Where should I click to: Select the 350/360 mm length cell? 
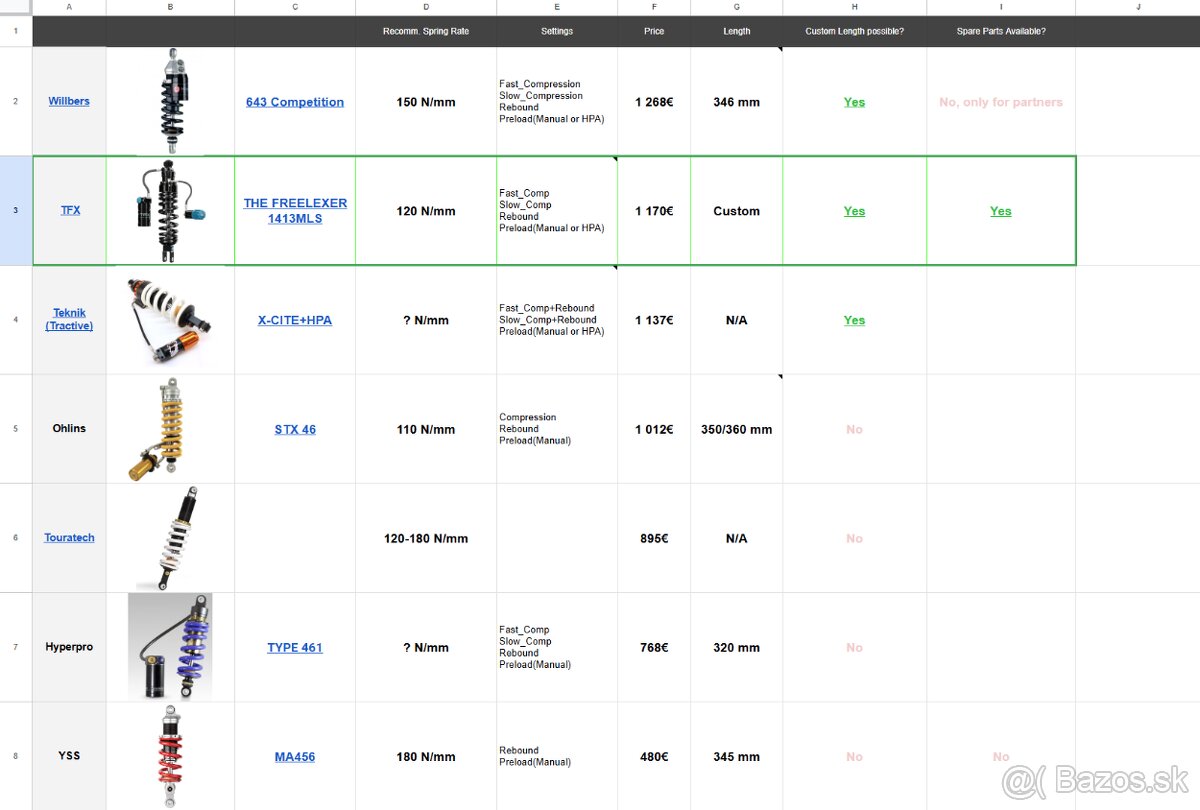[736, 429]
